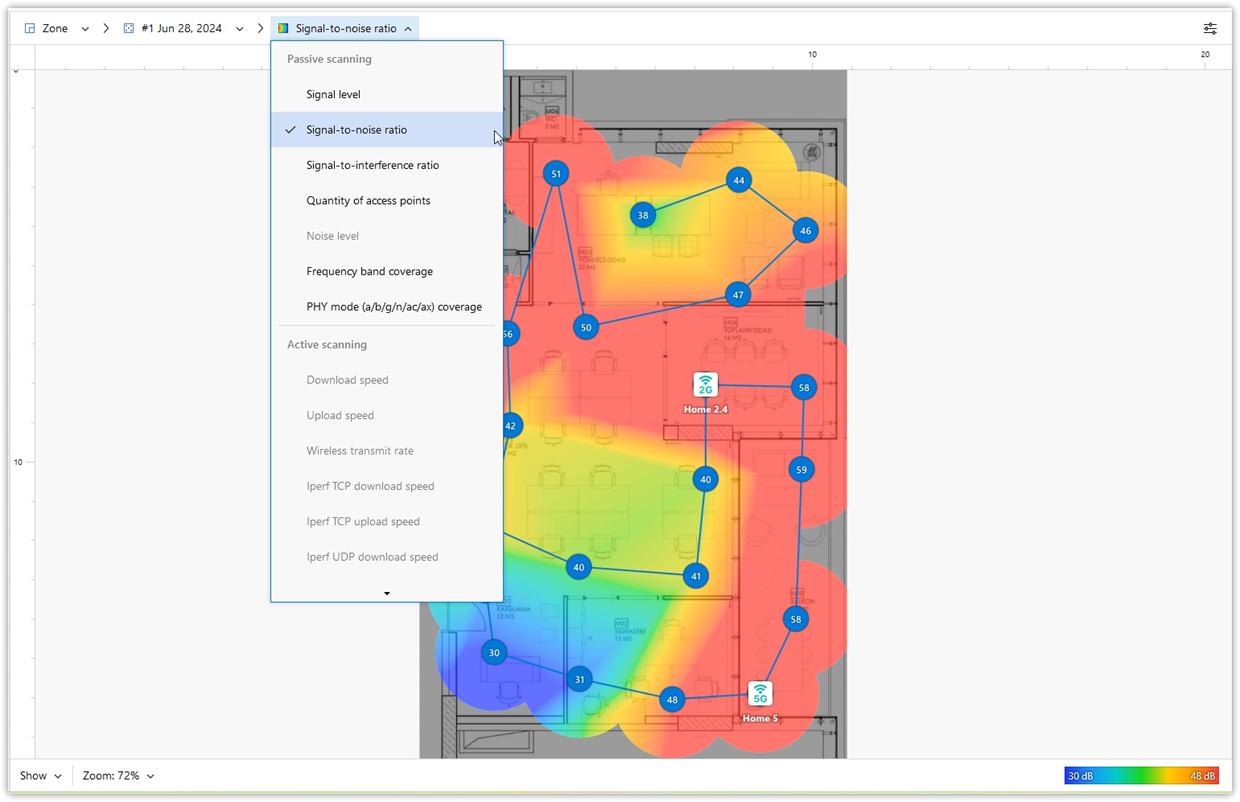
Task: Click the checkmark beside Signal-to-noise ratio
Action: (x=290, y=129)
